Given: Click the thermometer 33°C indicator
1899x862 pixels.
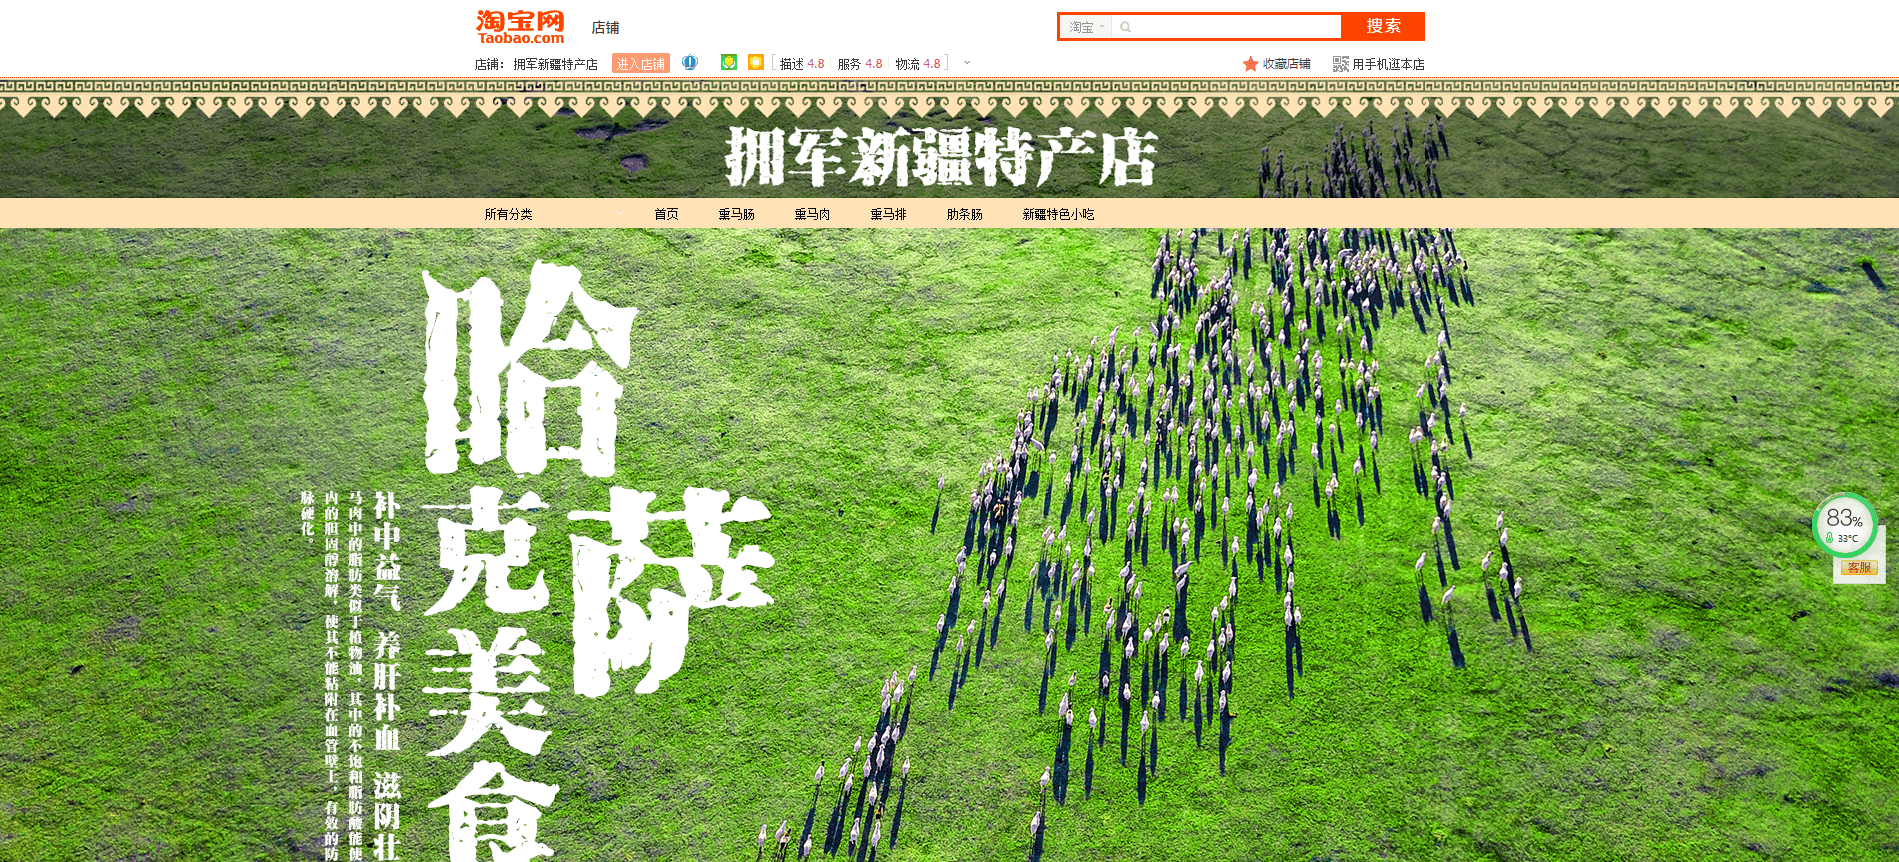Looking at the screenshot, I should pos(1842,538).
